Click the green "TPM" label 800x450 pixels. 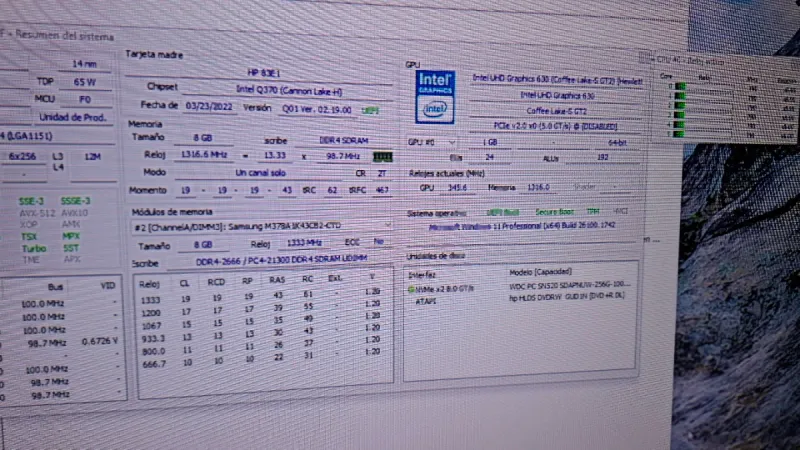pyautogui.click(x=593, y=211)
